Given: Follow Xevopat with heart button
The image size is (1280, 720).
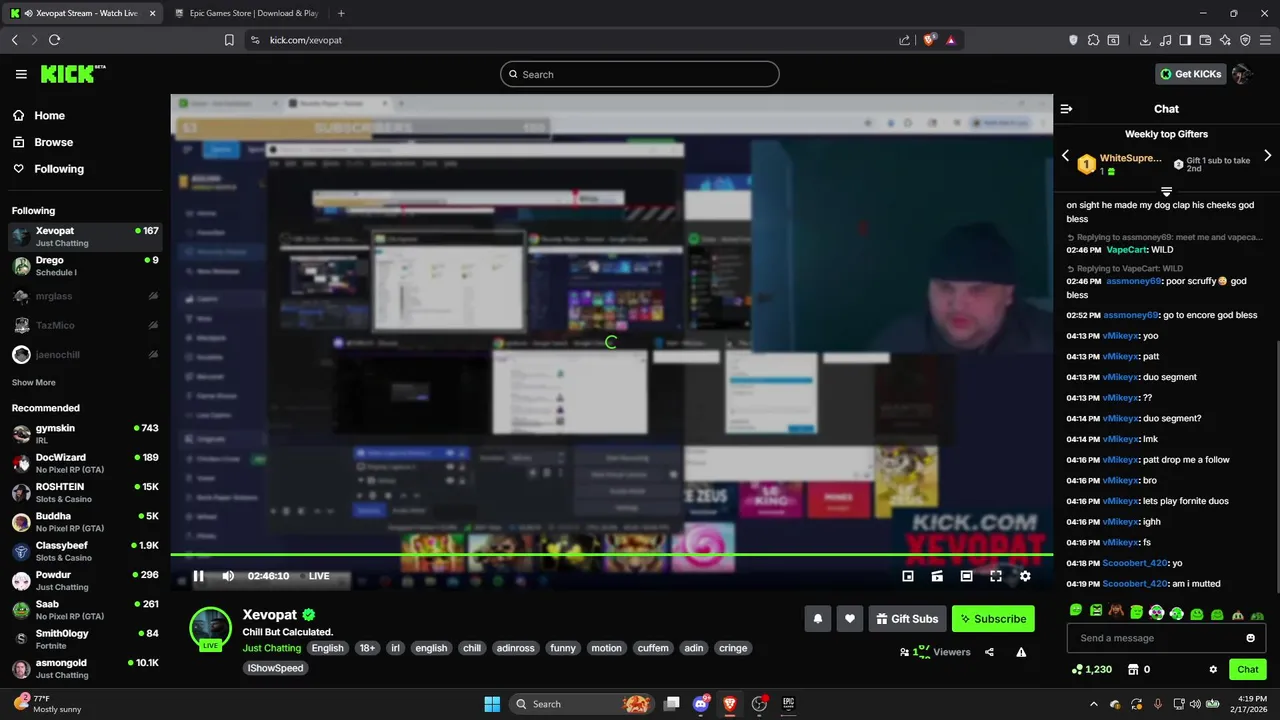Looking at the screenshot, I should coord(849,619).
